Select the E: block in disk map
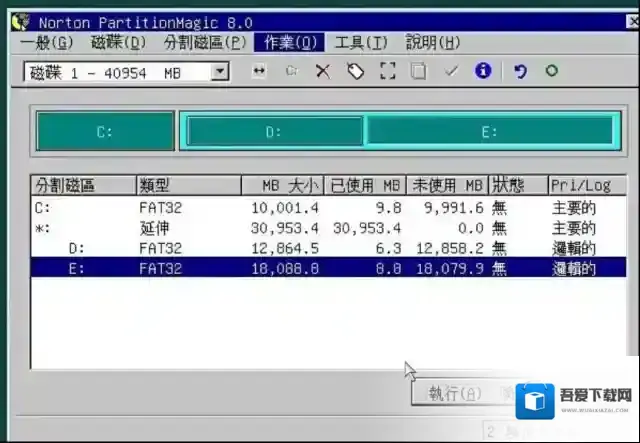The image size is (640, 443). [x=490, y=131]
